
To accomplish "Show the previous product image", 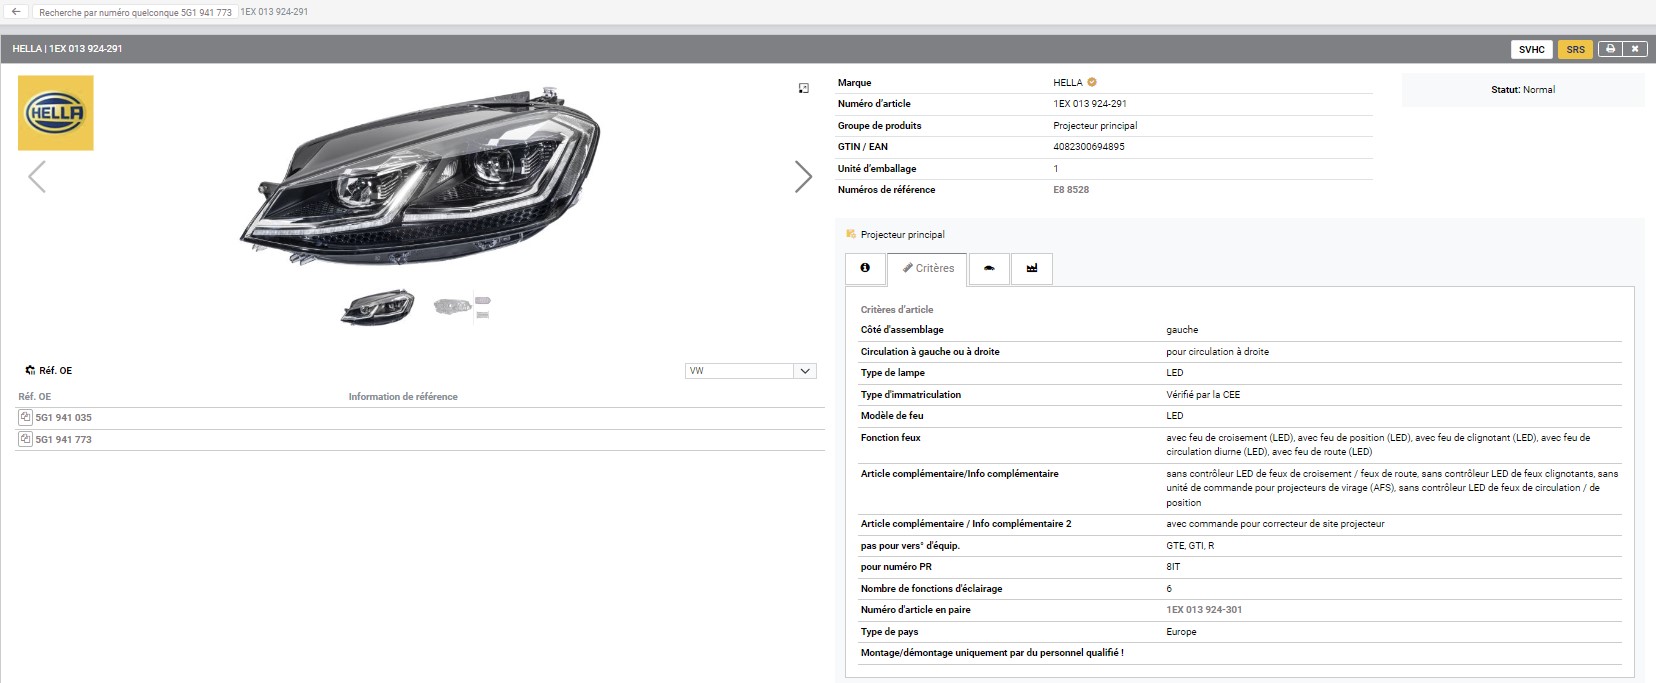I will [x=37, y=177].
